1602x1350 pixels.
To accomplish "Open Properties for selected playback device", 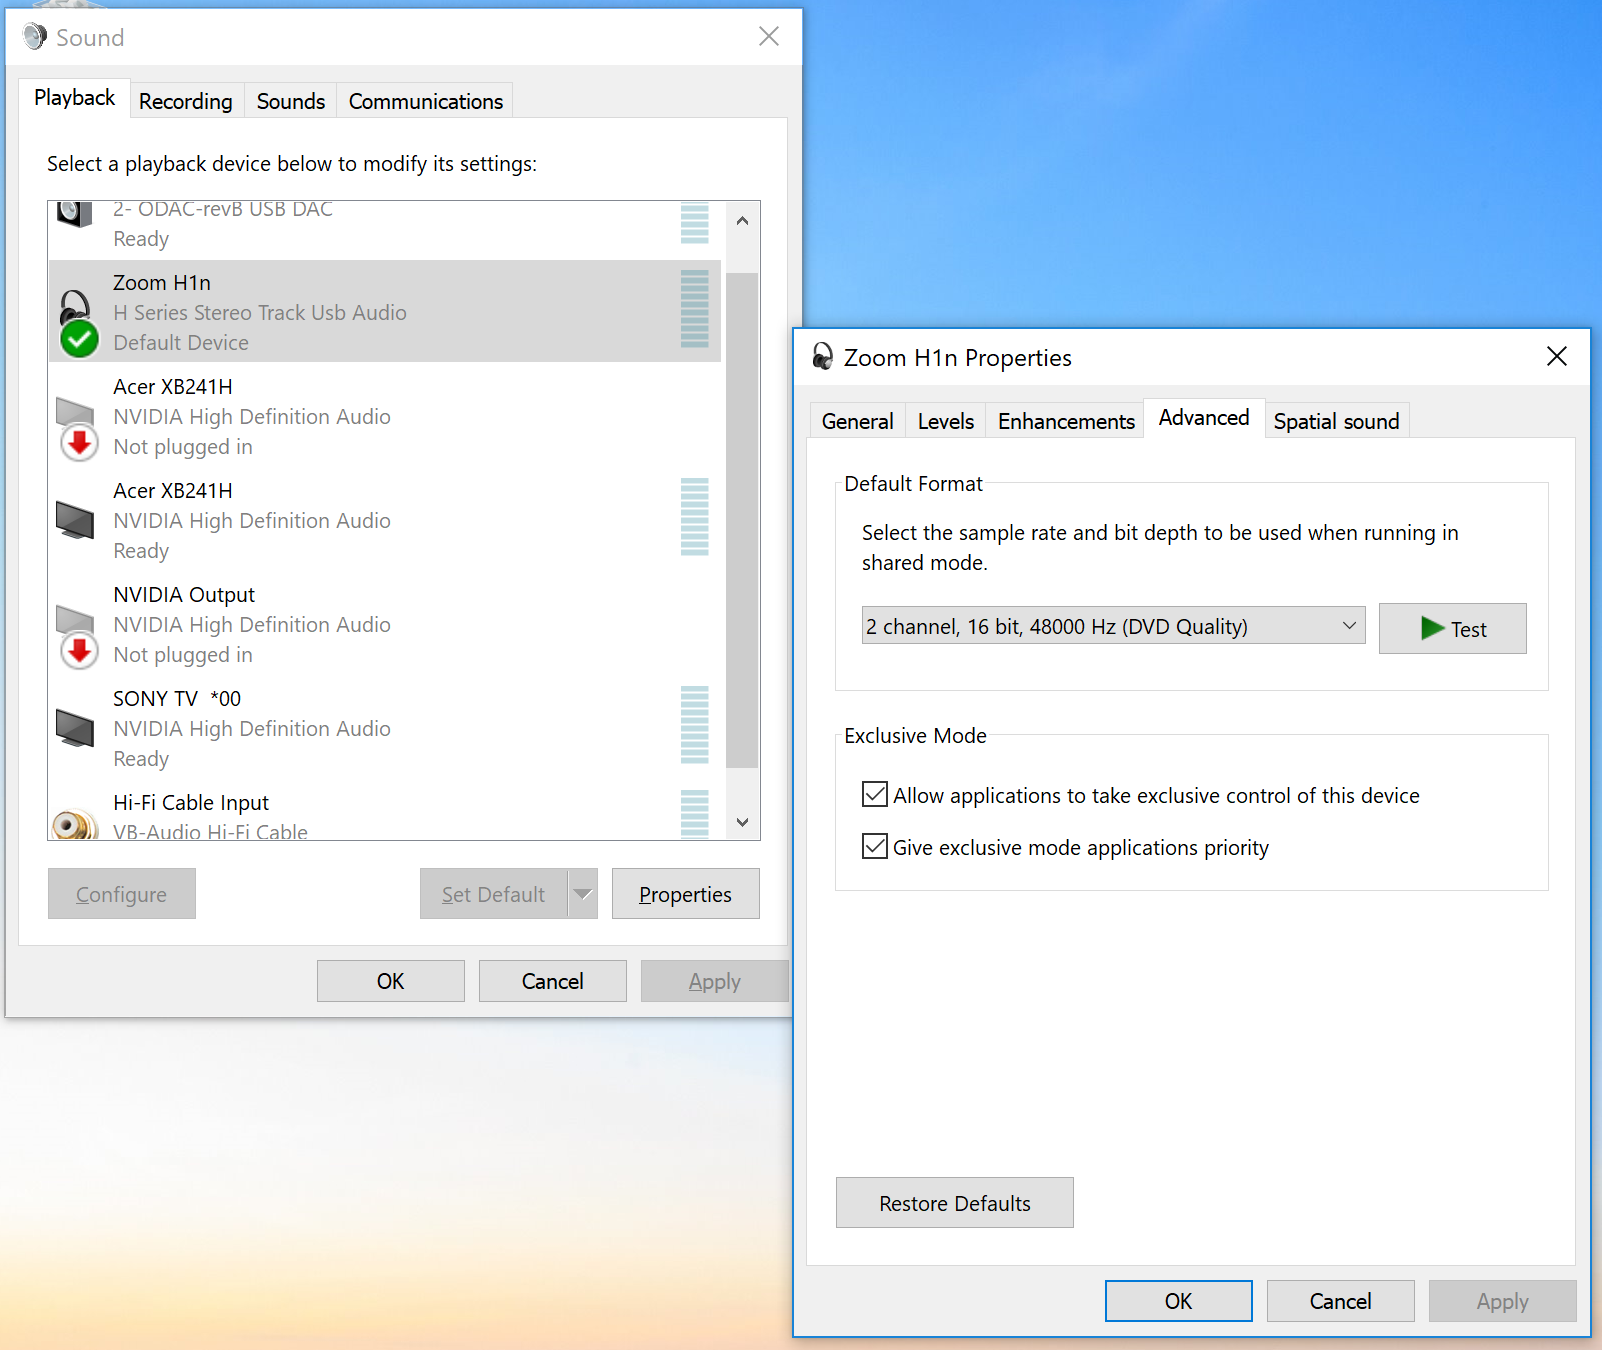I will point(686,894).
